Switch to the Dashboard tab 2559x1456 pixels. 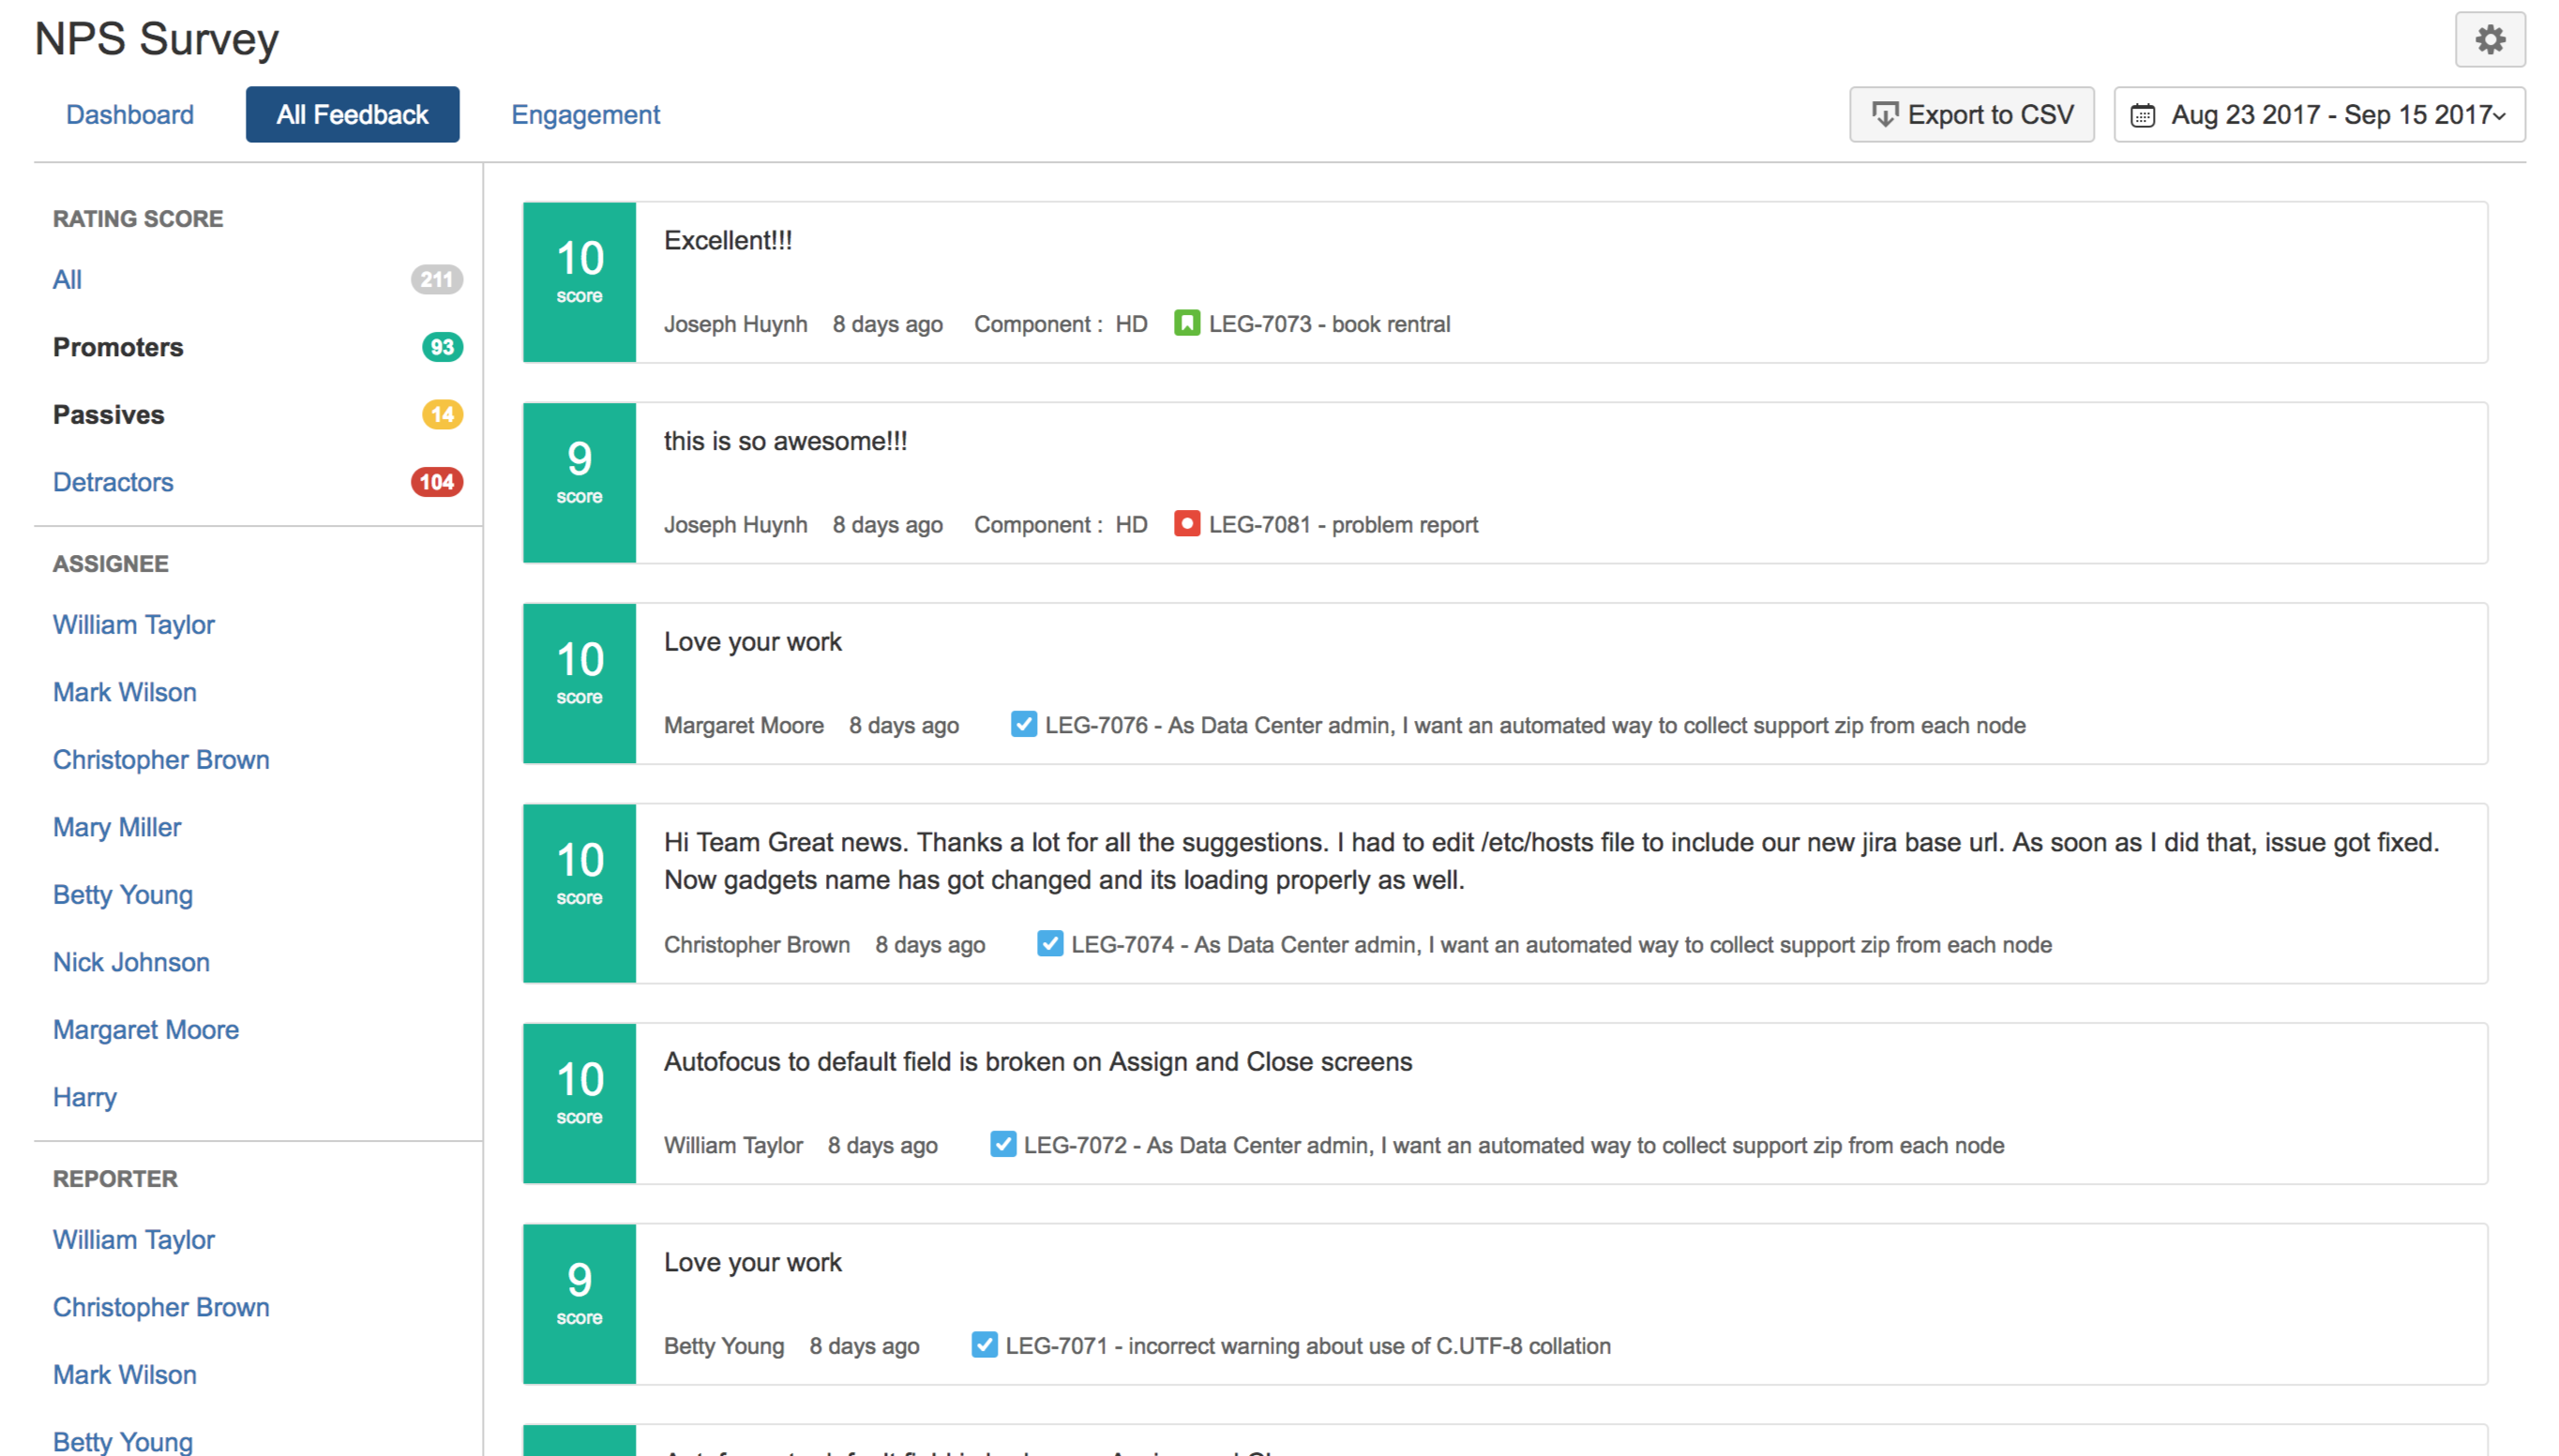130,115
